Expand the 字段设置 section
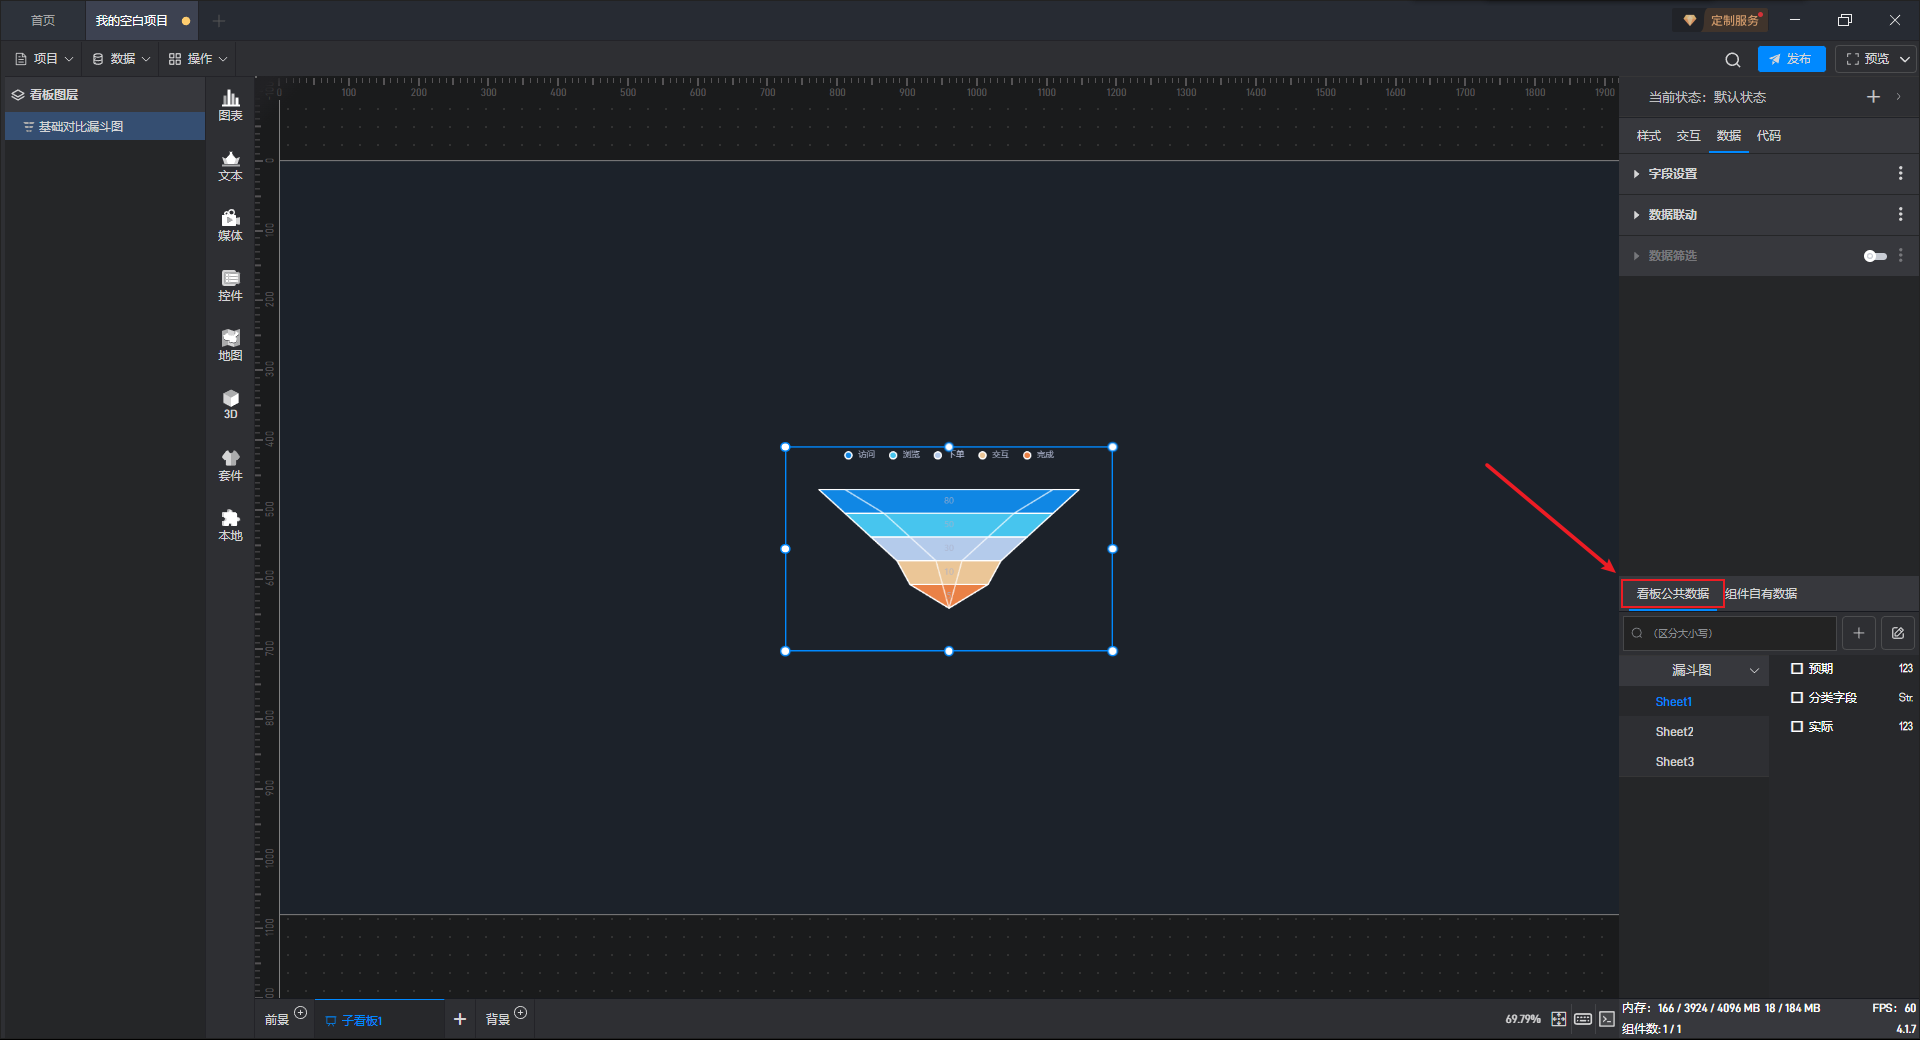1920x1040 pixels. point(1637,174)
